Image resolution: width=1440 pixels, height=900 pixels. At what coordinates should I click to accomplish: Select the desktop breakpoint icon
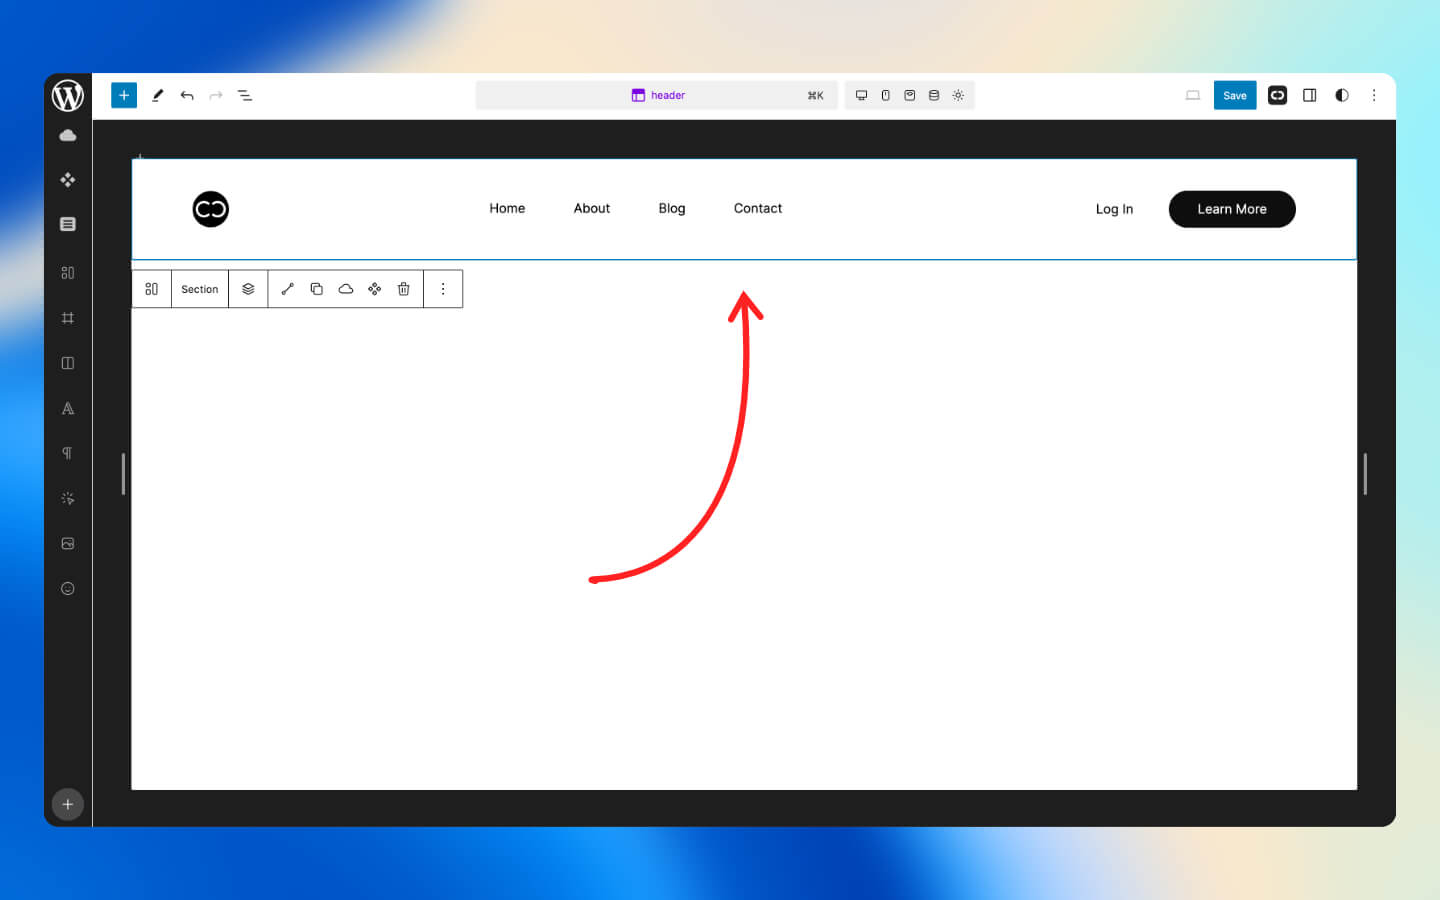861,95
